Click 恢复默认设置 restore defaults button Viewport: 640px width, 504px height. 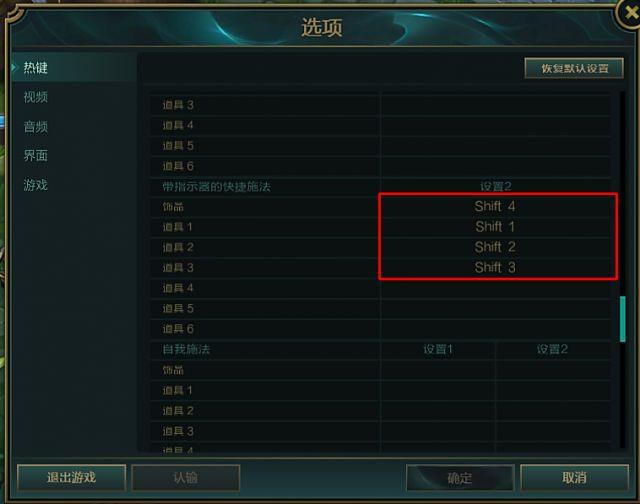tap(574, 68)
